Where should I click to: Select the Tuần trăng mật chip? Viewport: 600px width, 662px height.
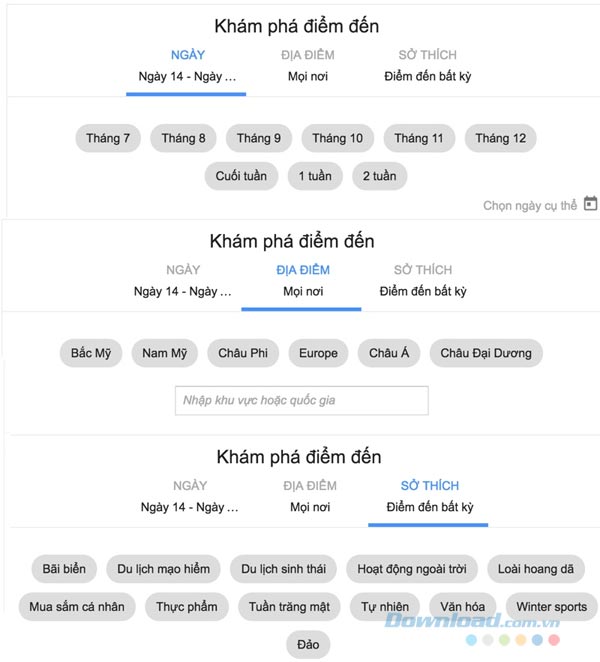(x=289, y=607)
